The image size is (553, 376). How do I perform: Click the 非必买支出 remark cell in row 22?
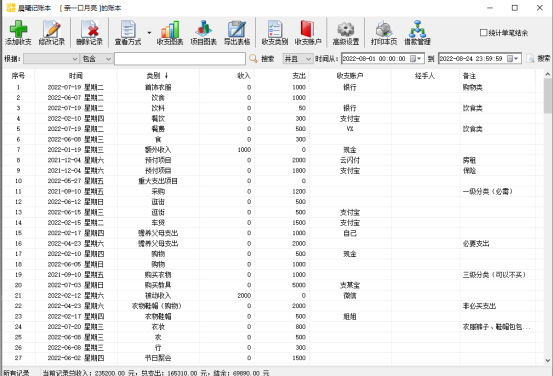479,306
